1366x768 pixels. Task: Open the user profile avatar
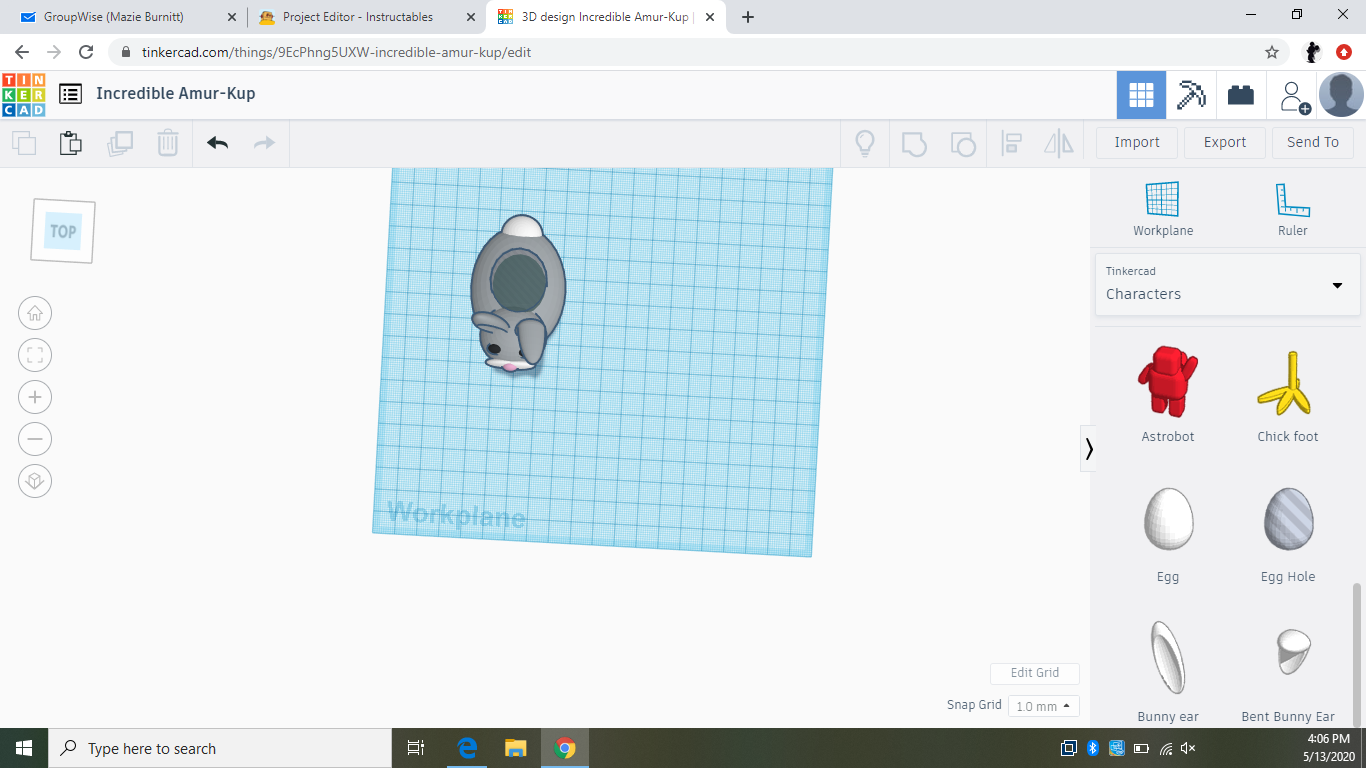point(1341,95)
